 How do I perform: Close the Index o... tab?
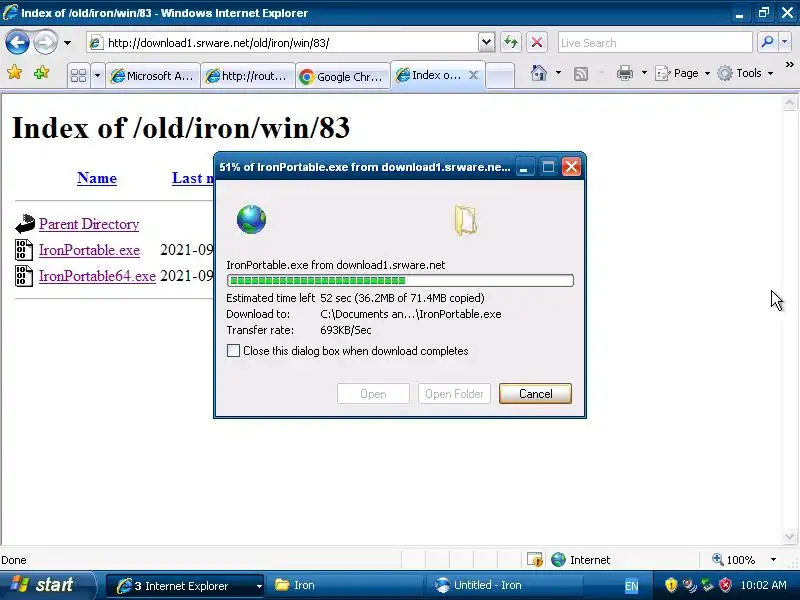click(473, 76)
